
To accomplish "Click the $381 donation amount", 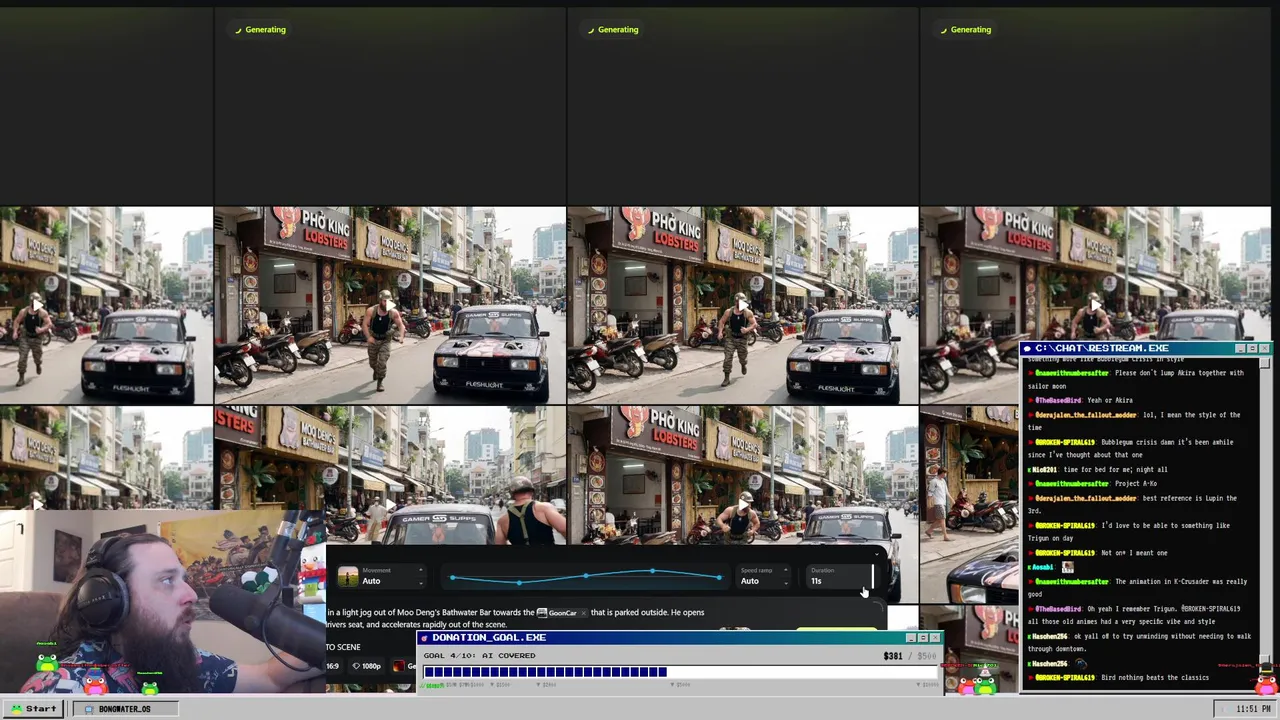I will [x=893, y=656].
